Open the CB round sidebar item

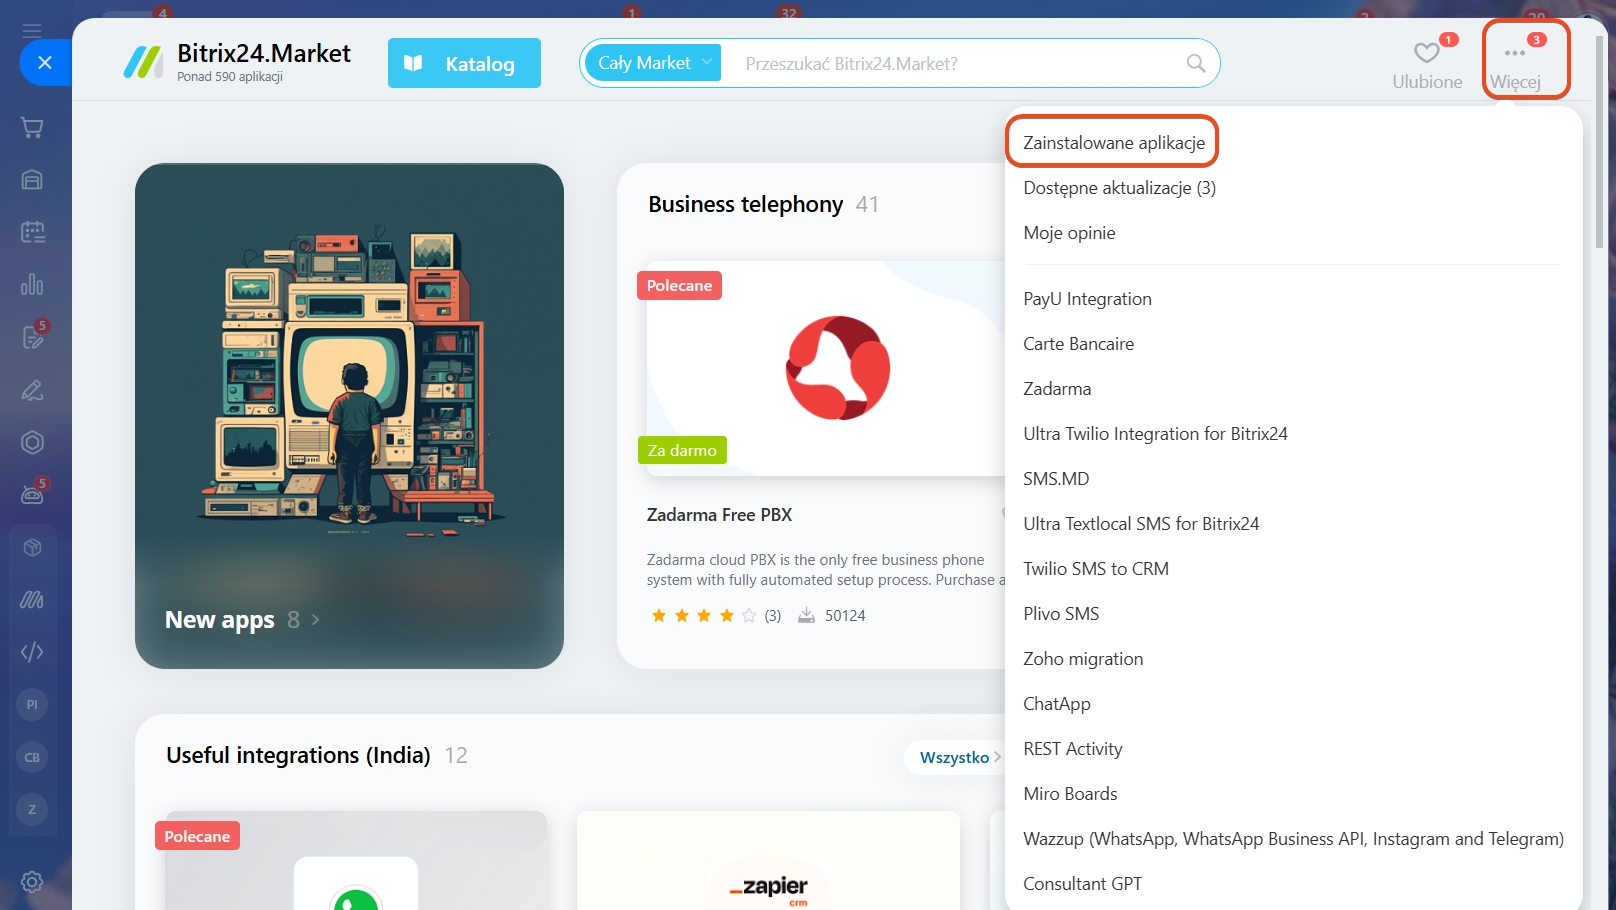[x=32, y=757]
